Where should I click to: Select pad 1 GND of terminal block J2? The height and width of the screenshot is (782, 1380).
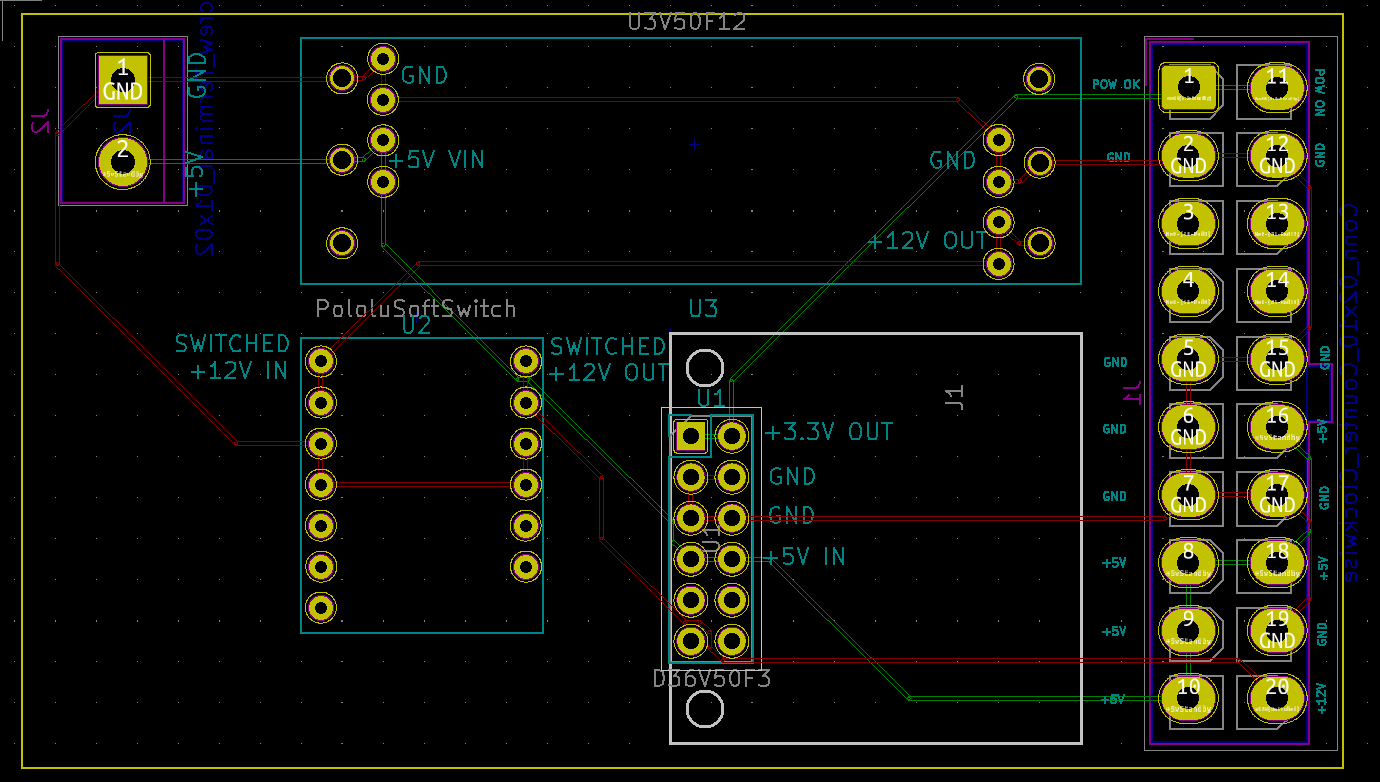pos(123,80)
